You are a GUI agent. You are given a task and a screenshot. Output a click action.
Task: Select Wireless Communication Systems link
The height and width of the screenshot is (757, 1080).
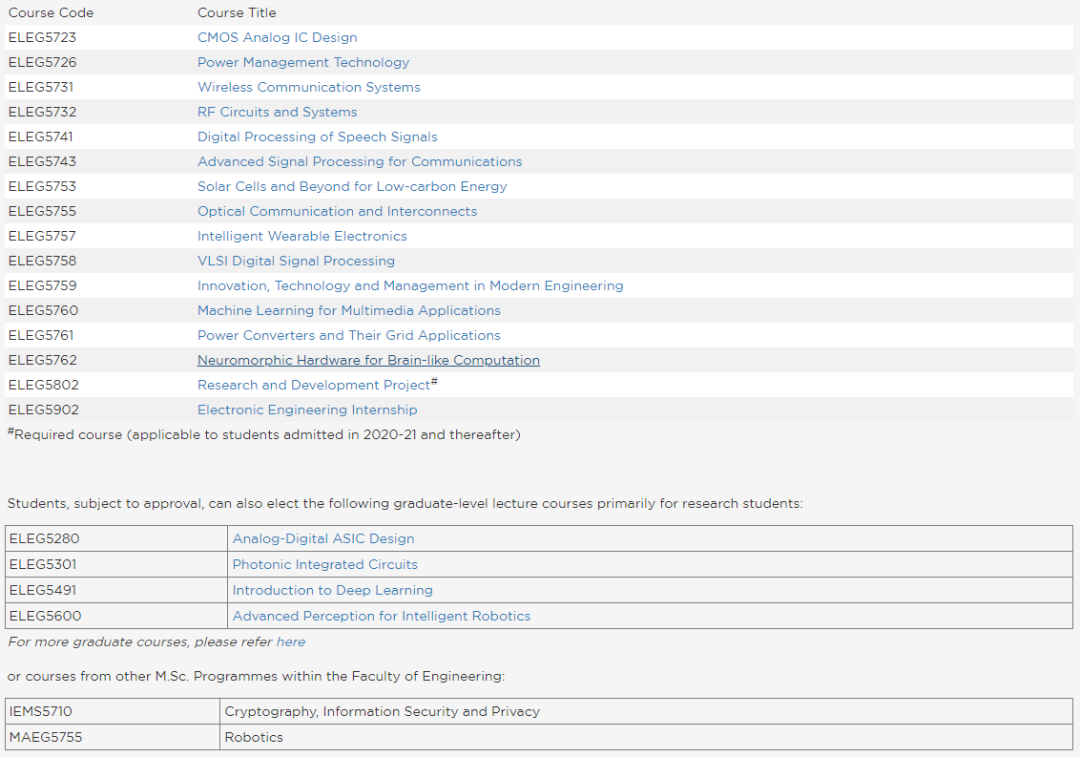309,87
